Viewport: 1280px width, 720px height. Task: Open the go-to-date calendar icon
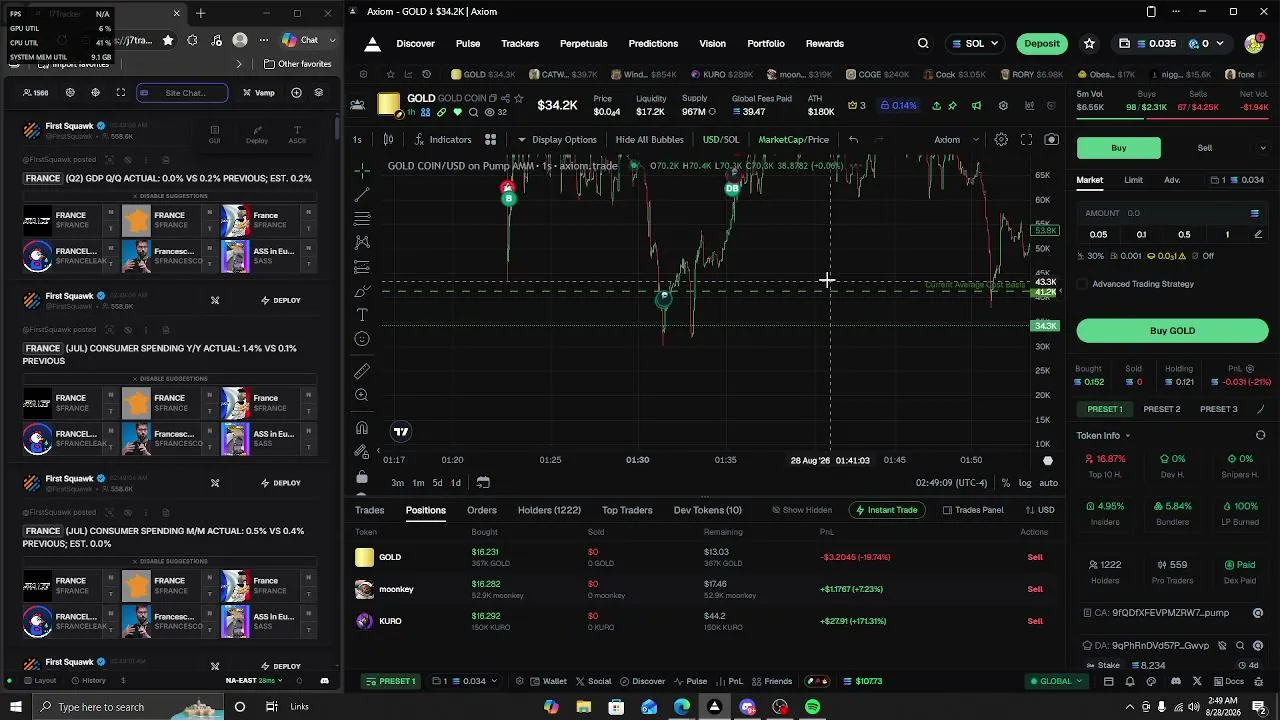[x=483, y=483]
